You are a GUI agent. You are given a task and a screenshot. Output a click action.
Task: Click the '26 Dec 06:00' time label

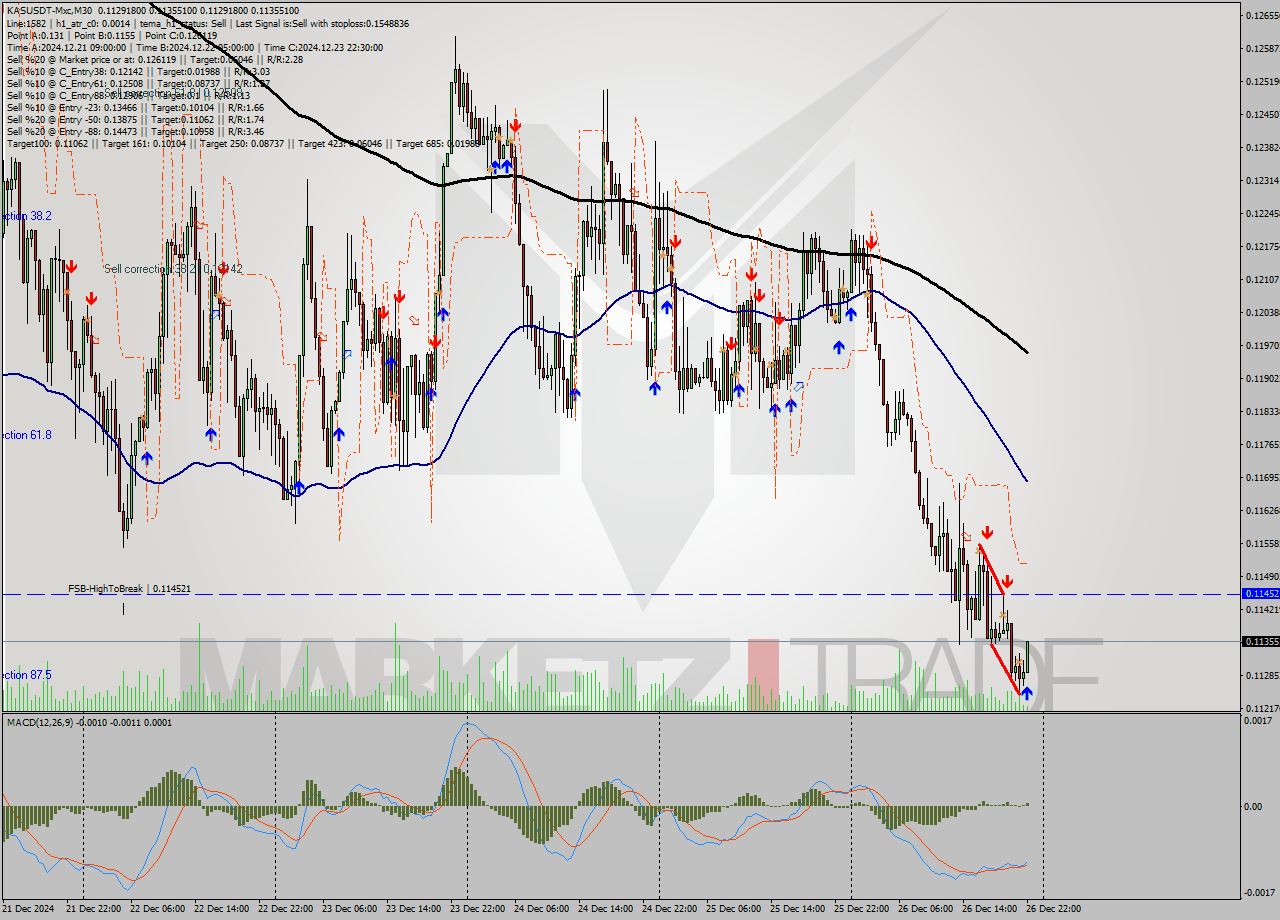click(925, 908)
